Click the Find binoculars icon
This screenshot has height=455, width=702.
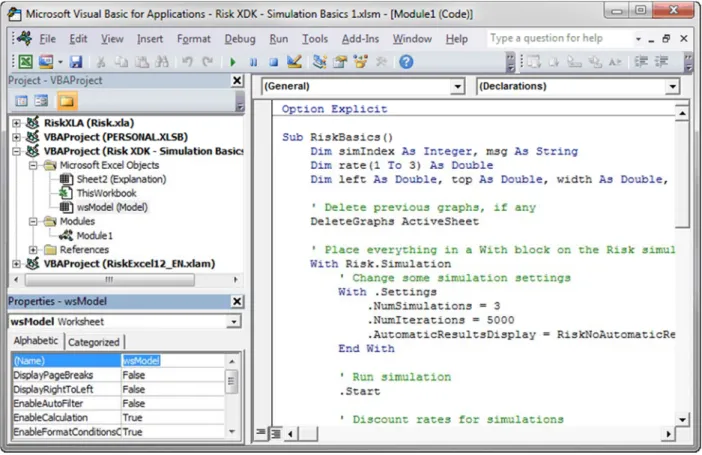pos(162,61)
